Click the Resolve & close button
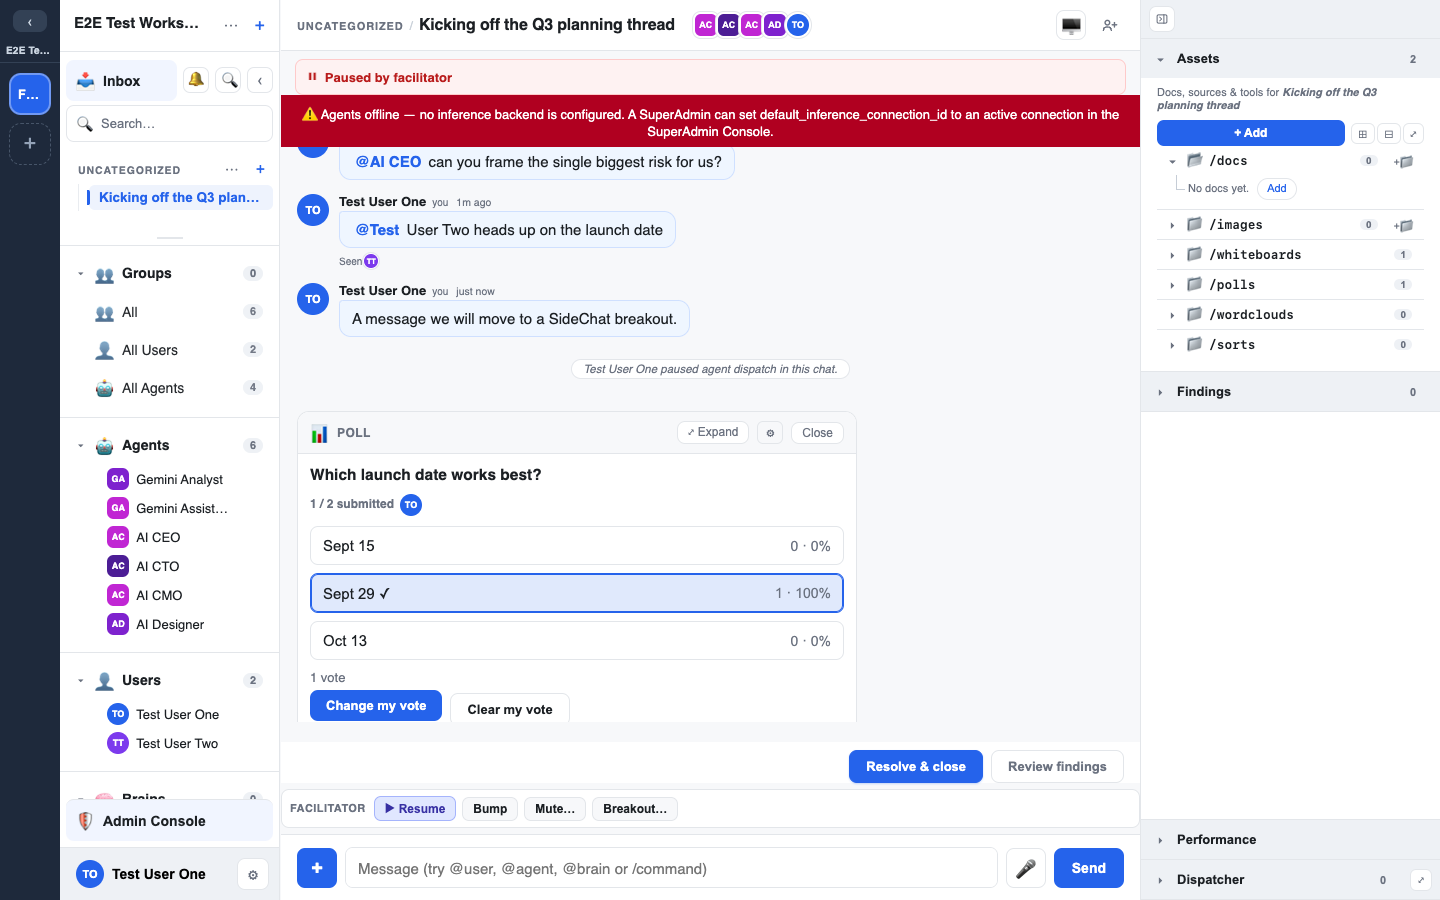The height and width of the screenshot is (900, 1440). [x=916, y=767]
